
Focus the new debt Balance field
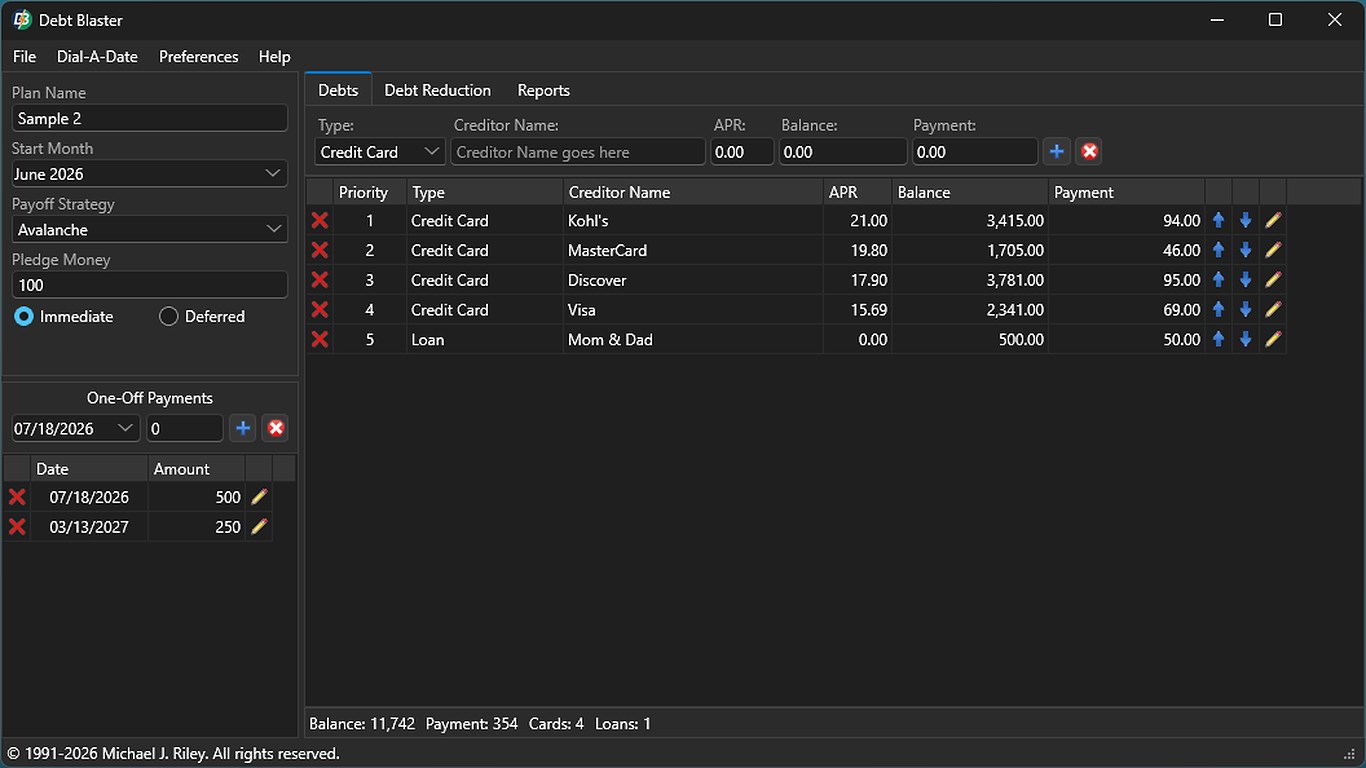pyautogui.click(x=843, y=152)
